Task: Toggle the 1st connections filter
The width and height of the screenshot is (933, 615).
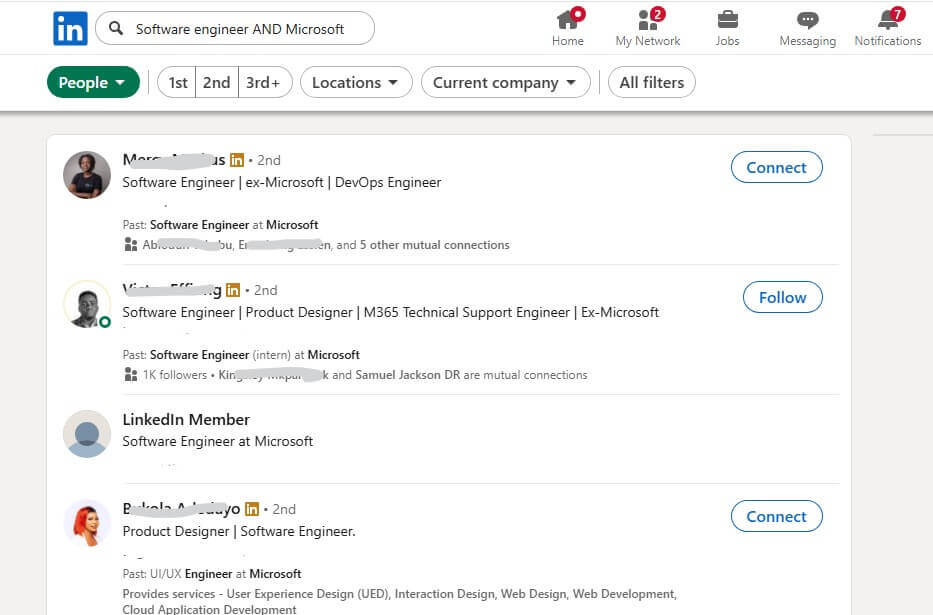Action: click(x=177, y=82)
